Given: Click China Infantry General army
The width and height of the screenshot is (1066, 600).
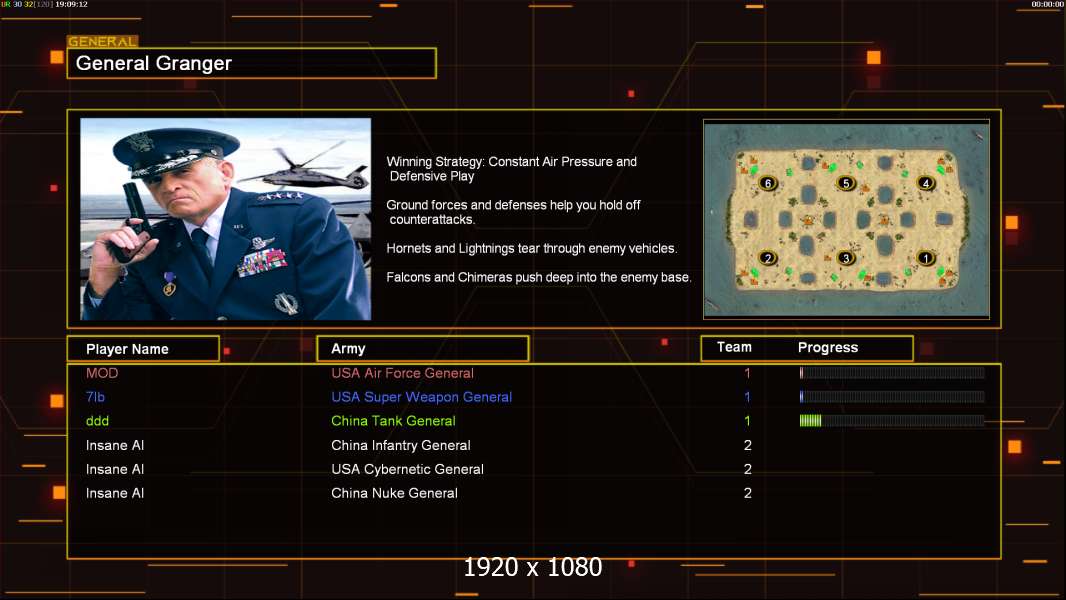Looking at the screenshot, I should click(401, 446).
